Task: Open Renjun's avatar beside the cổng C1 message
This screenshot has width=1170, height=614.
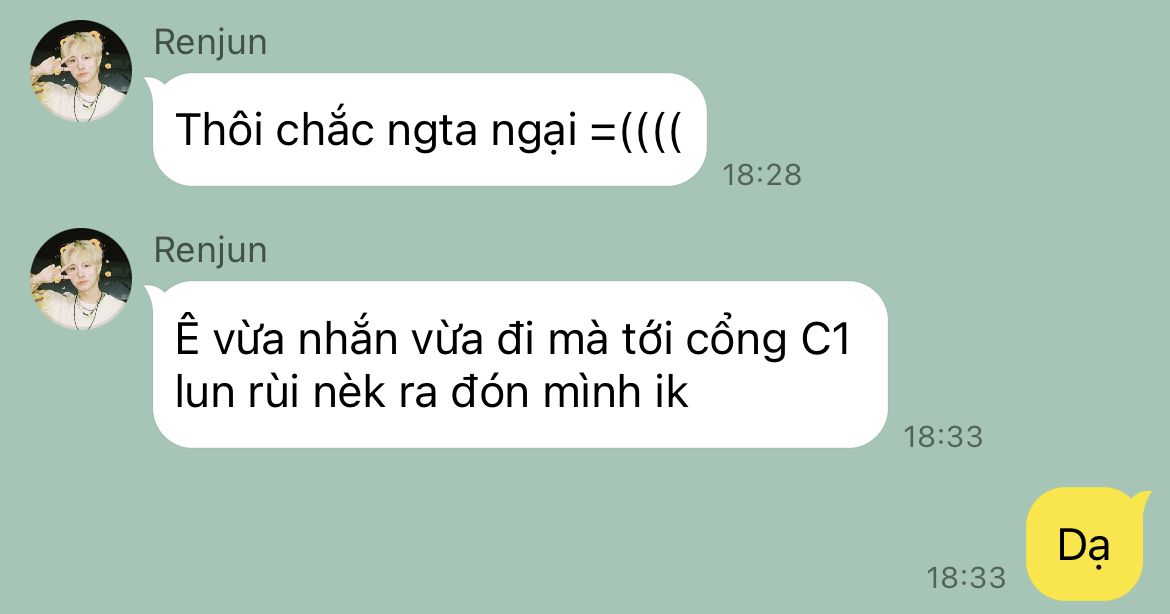Action: [81, 279]
